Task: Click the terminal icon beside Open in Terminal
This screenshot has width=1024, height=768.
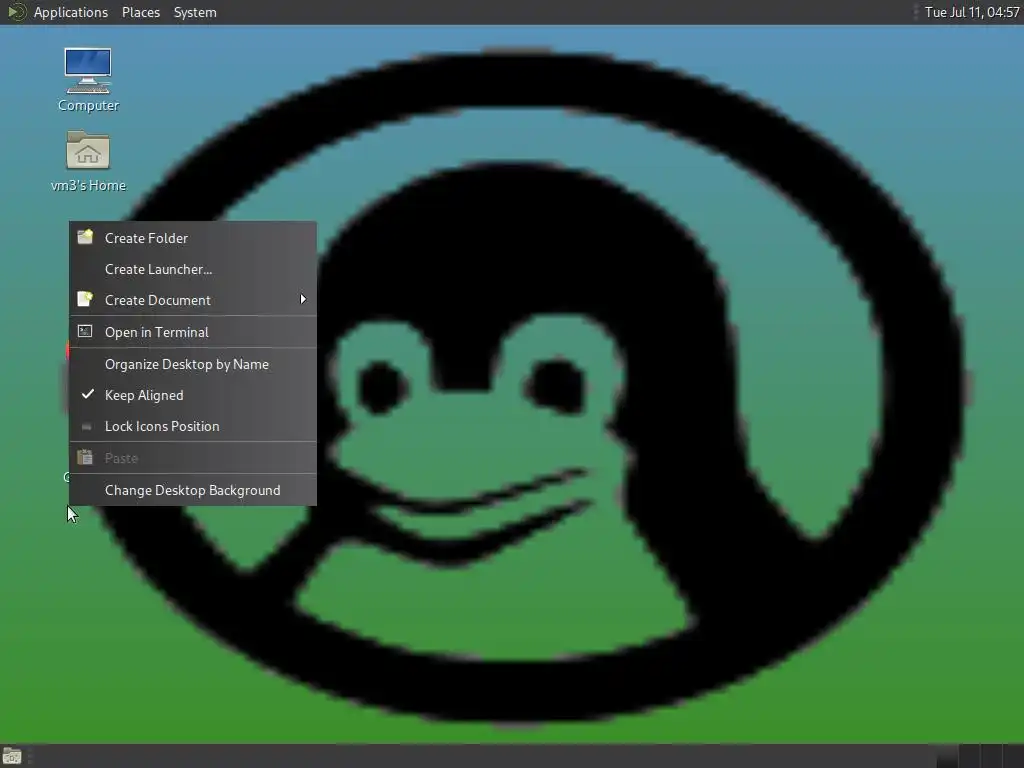Action: pyautogui.click(x=85, y=331)
